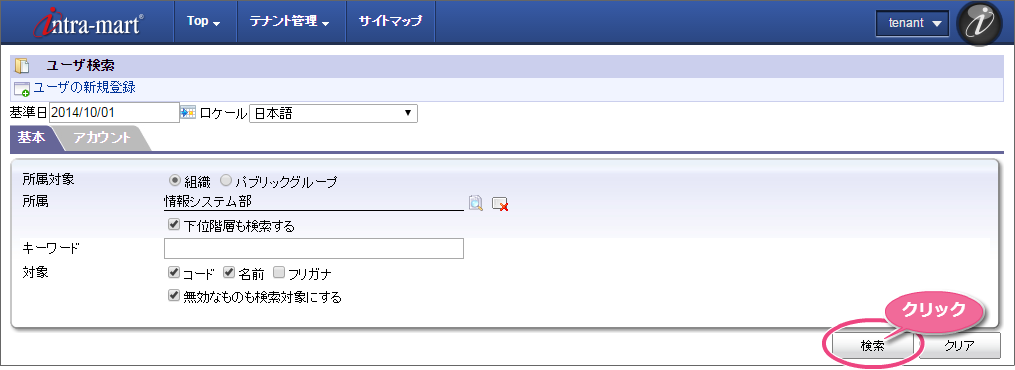This screenshot has height=370, width=1015.
Task: Click the ユーザ検索 folder icon
Action: coord(22,65)
